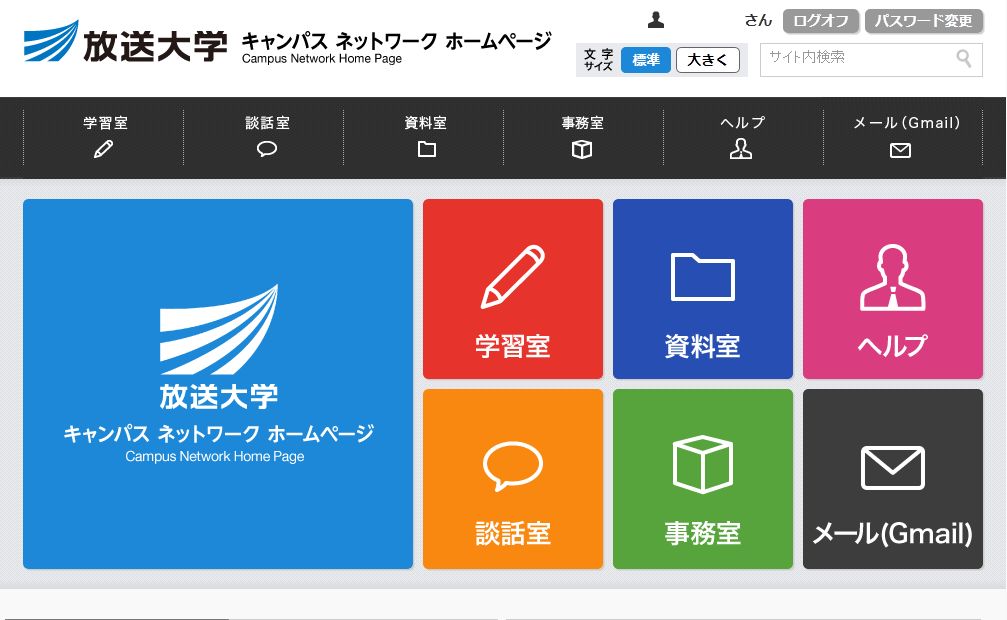Screen dimensions: 1007x620
Task: Click the パスワード変更 button
Action: tap(924, 21)
